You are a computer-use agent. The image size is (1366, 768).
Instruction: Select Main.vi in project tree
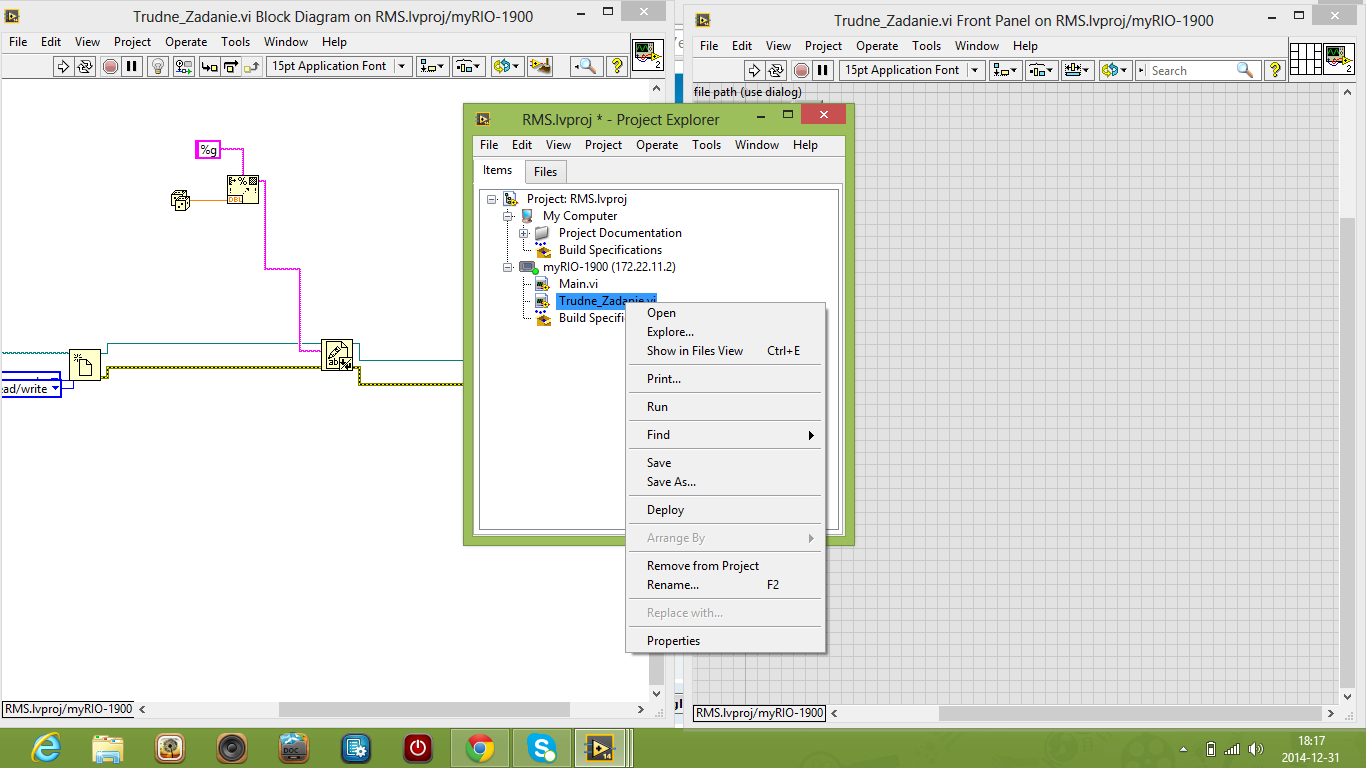[x=578, y=284]
